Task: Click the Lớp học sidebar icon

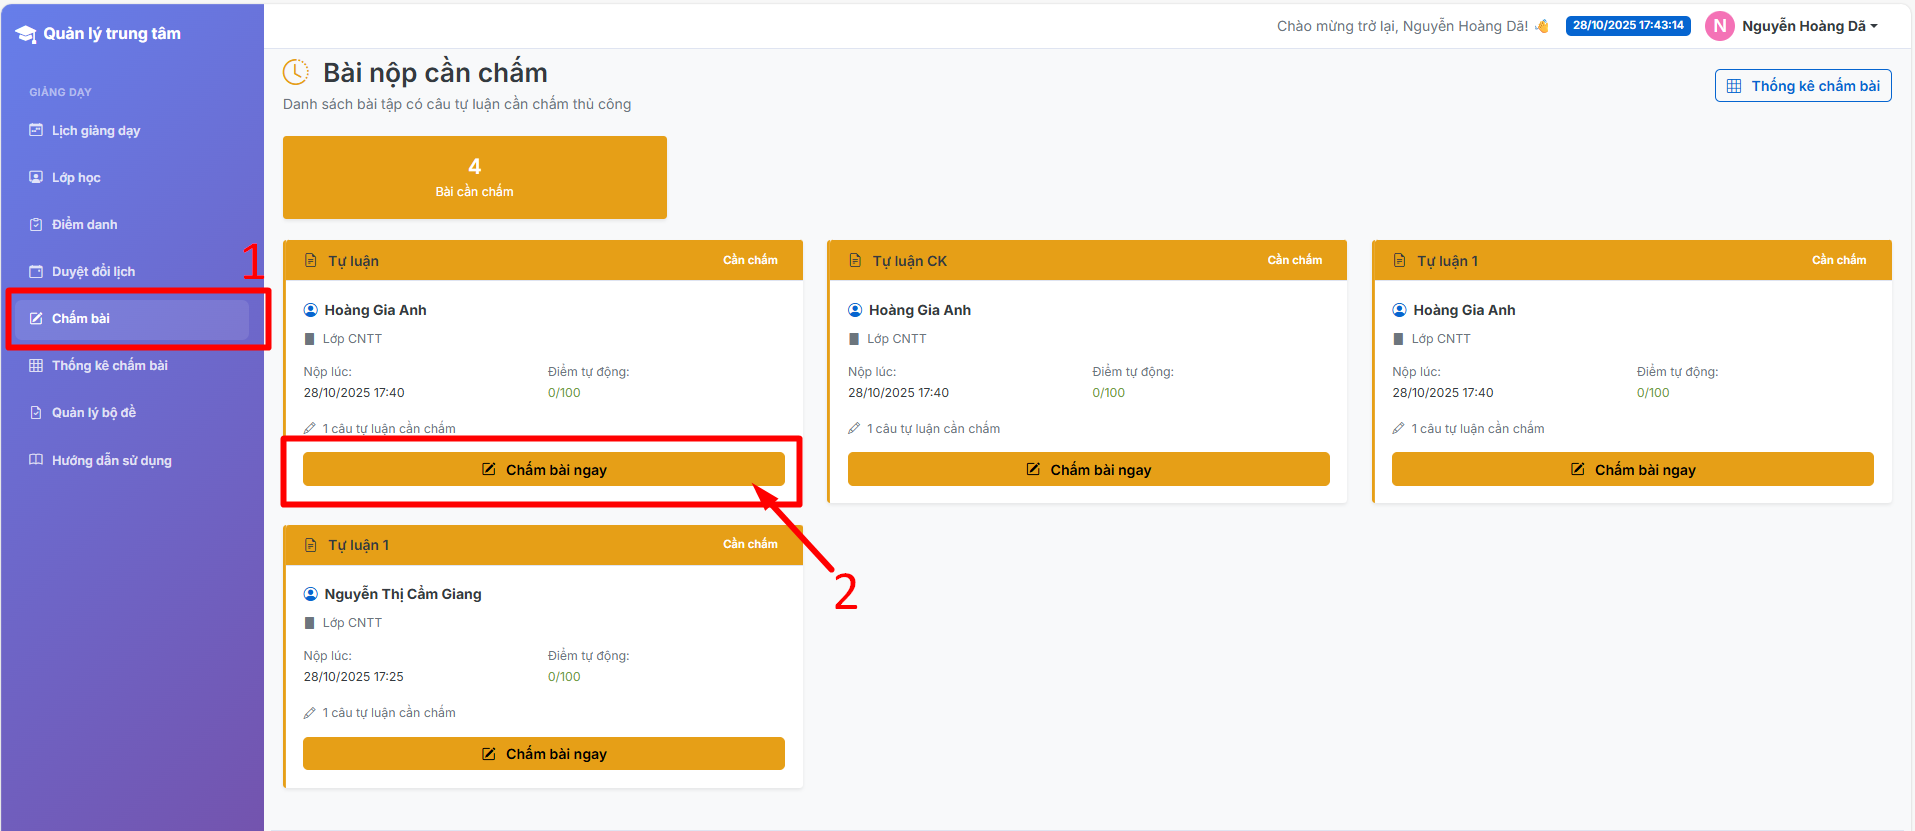Action: coord(36,177)
